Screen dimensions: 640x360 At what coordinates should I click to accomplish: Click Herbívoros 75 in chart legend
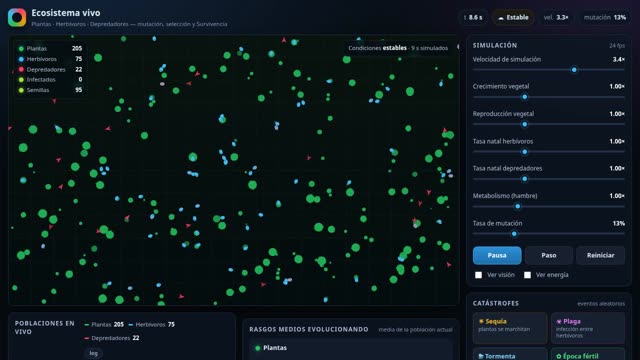point(151,324)
